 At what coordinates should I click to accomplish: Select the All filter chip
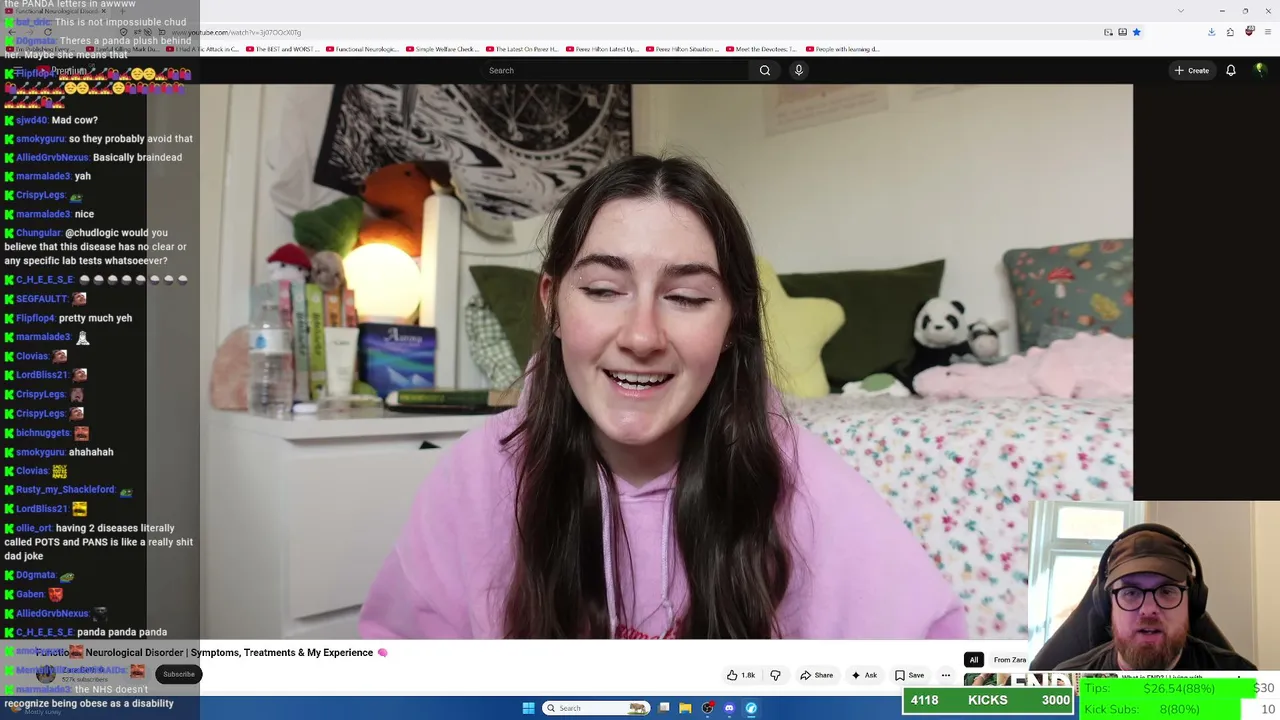click(973, 660)
